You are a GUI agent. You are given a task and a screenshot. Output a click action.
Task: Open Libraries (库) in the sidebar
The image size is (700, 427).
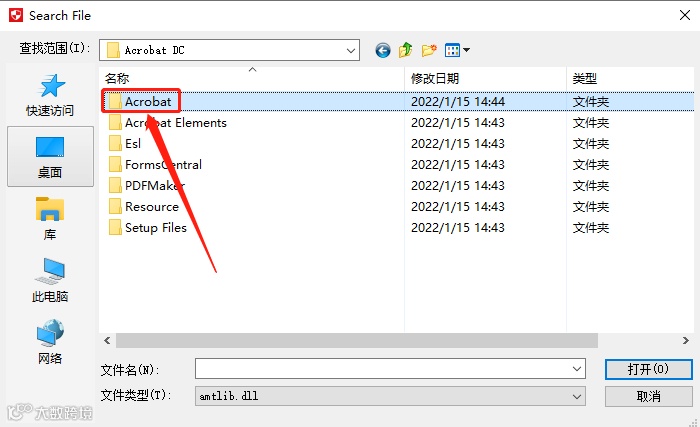tap(50, 219)
